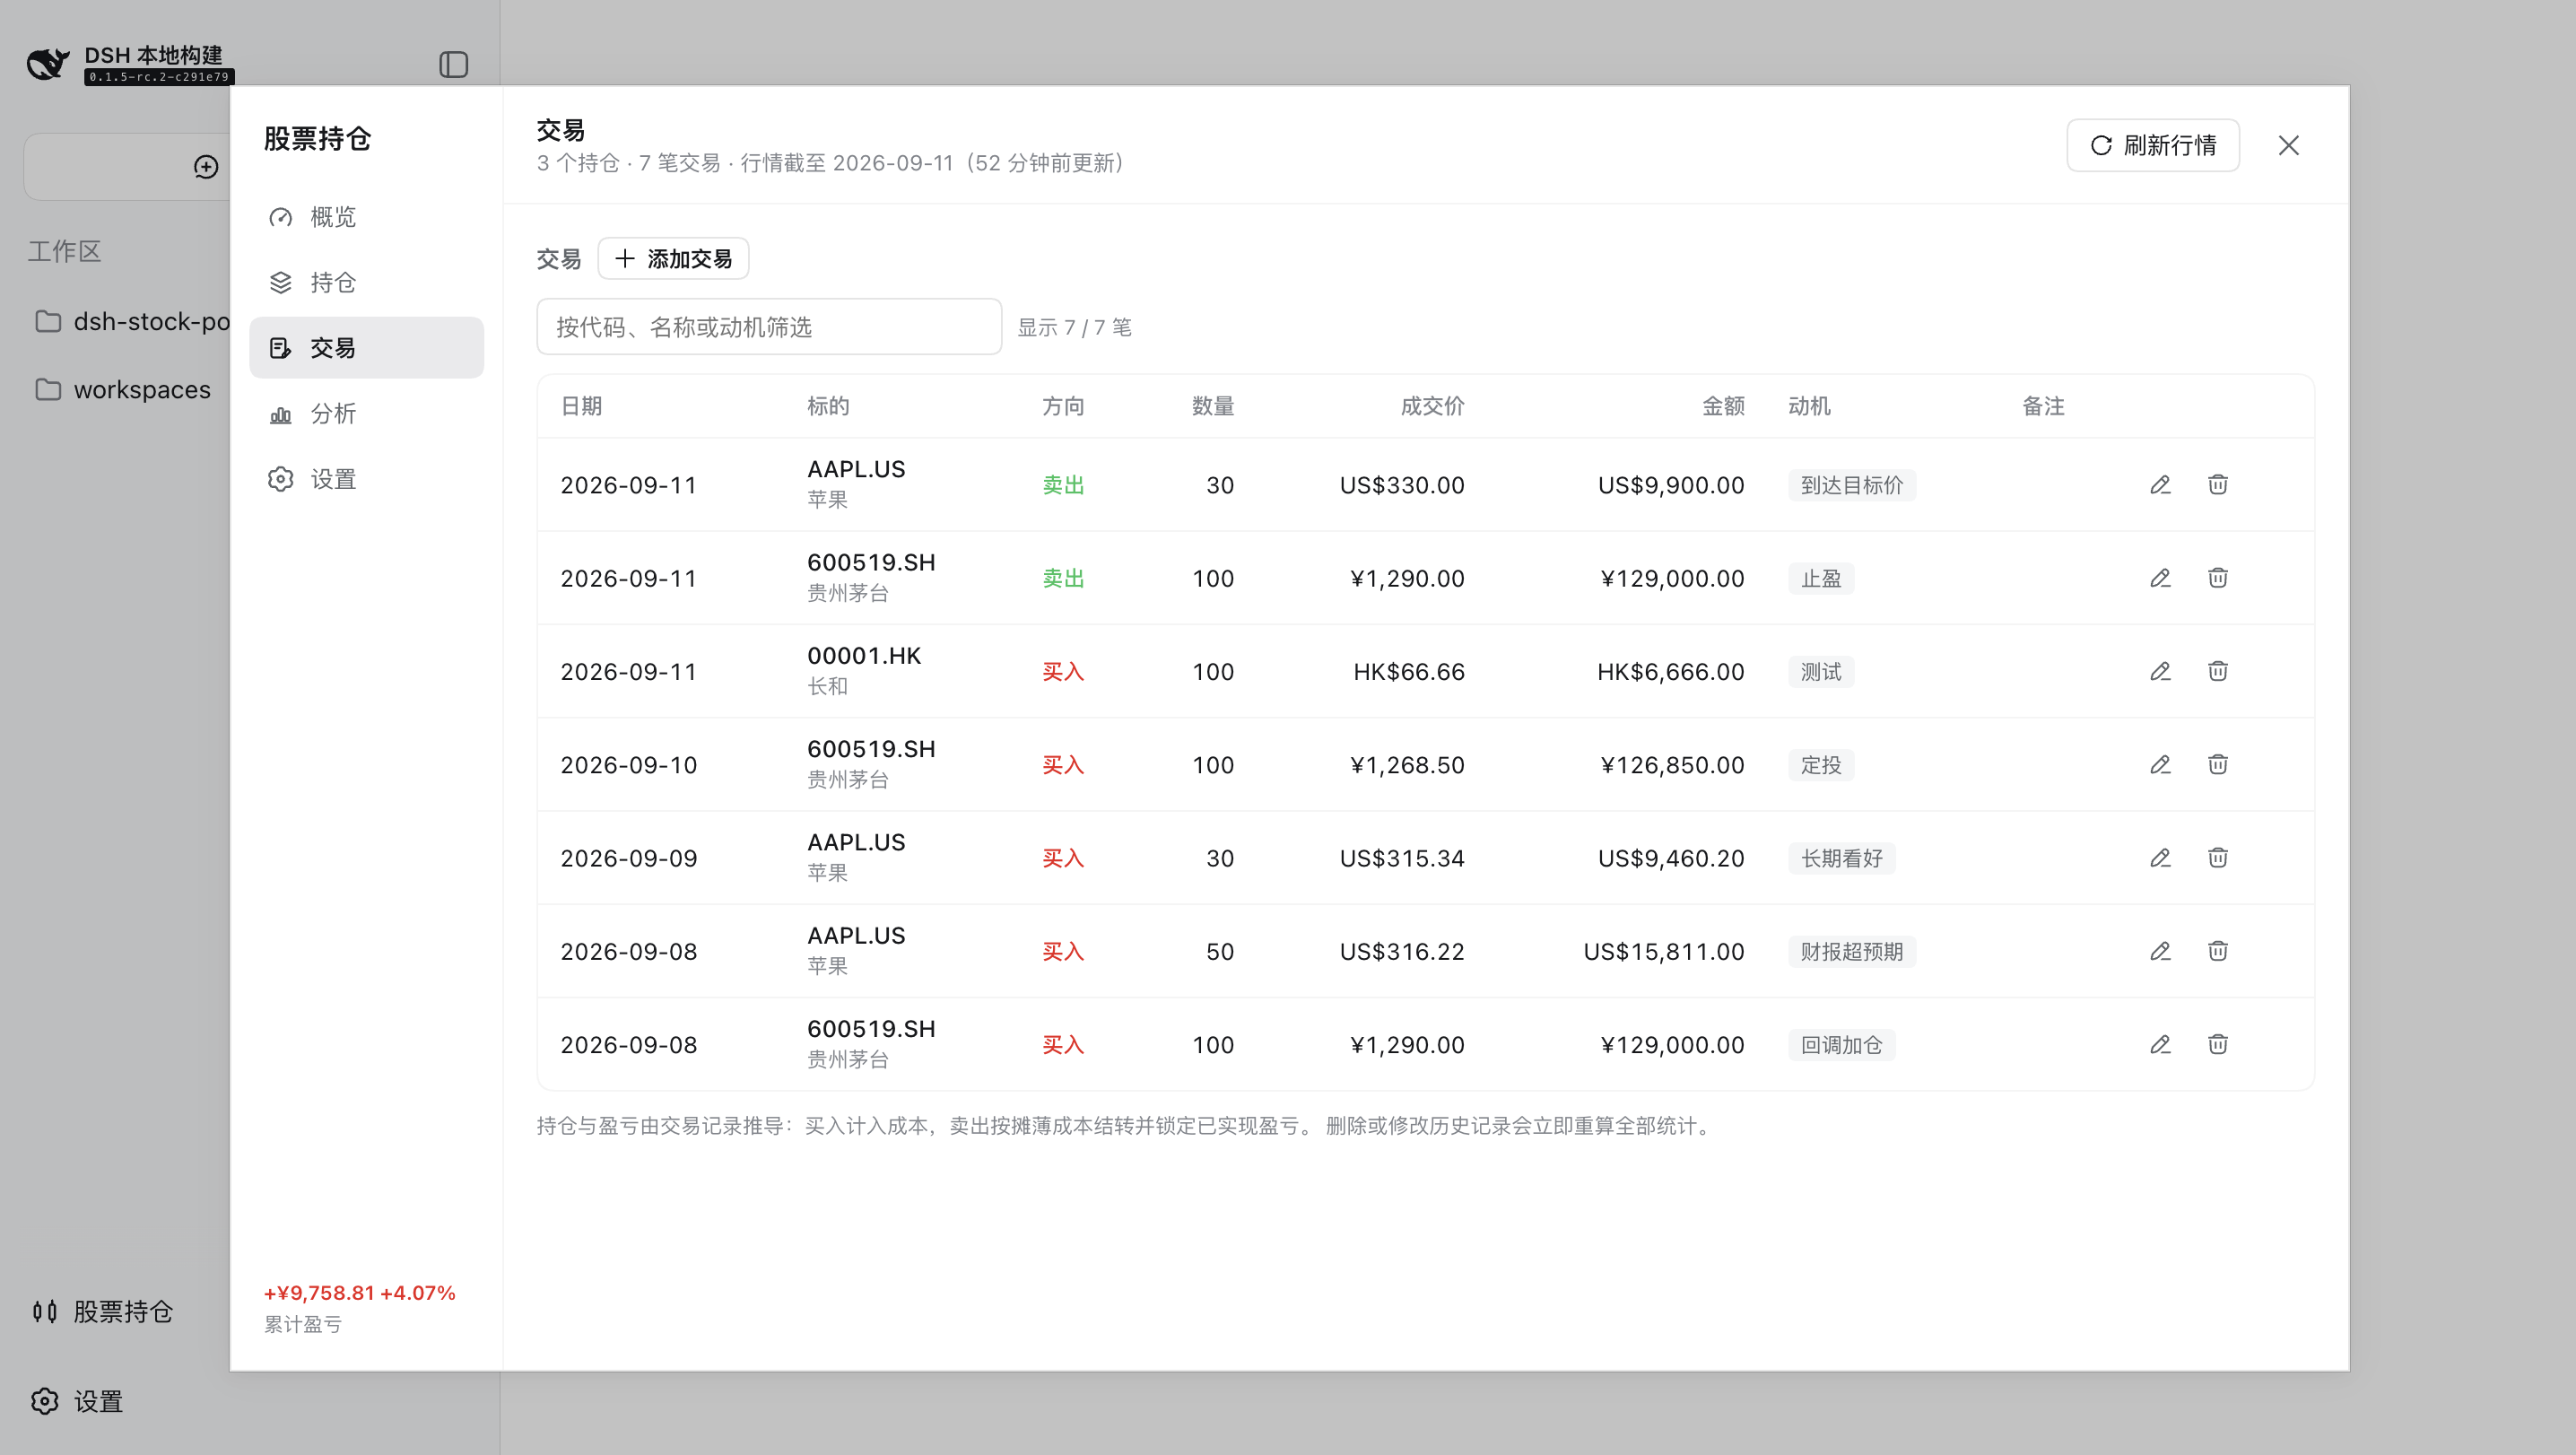The height and width of the screenshot is (1455, 2576).
Task: Click the 定投 motive tag
Action: tap(1821, 765)
